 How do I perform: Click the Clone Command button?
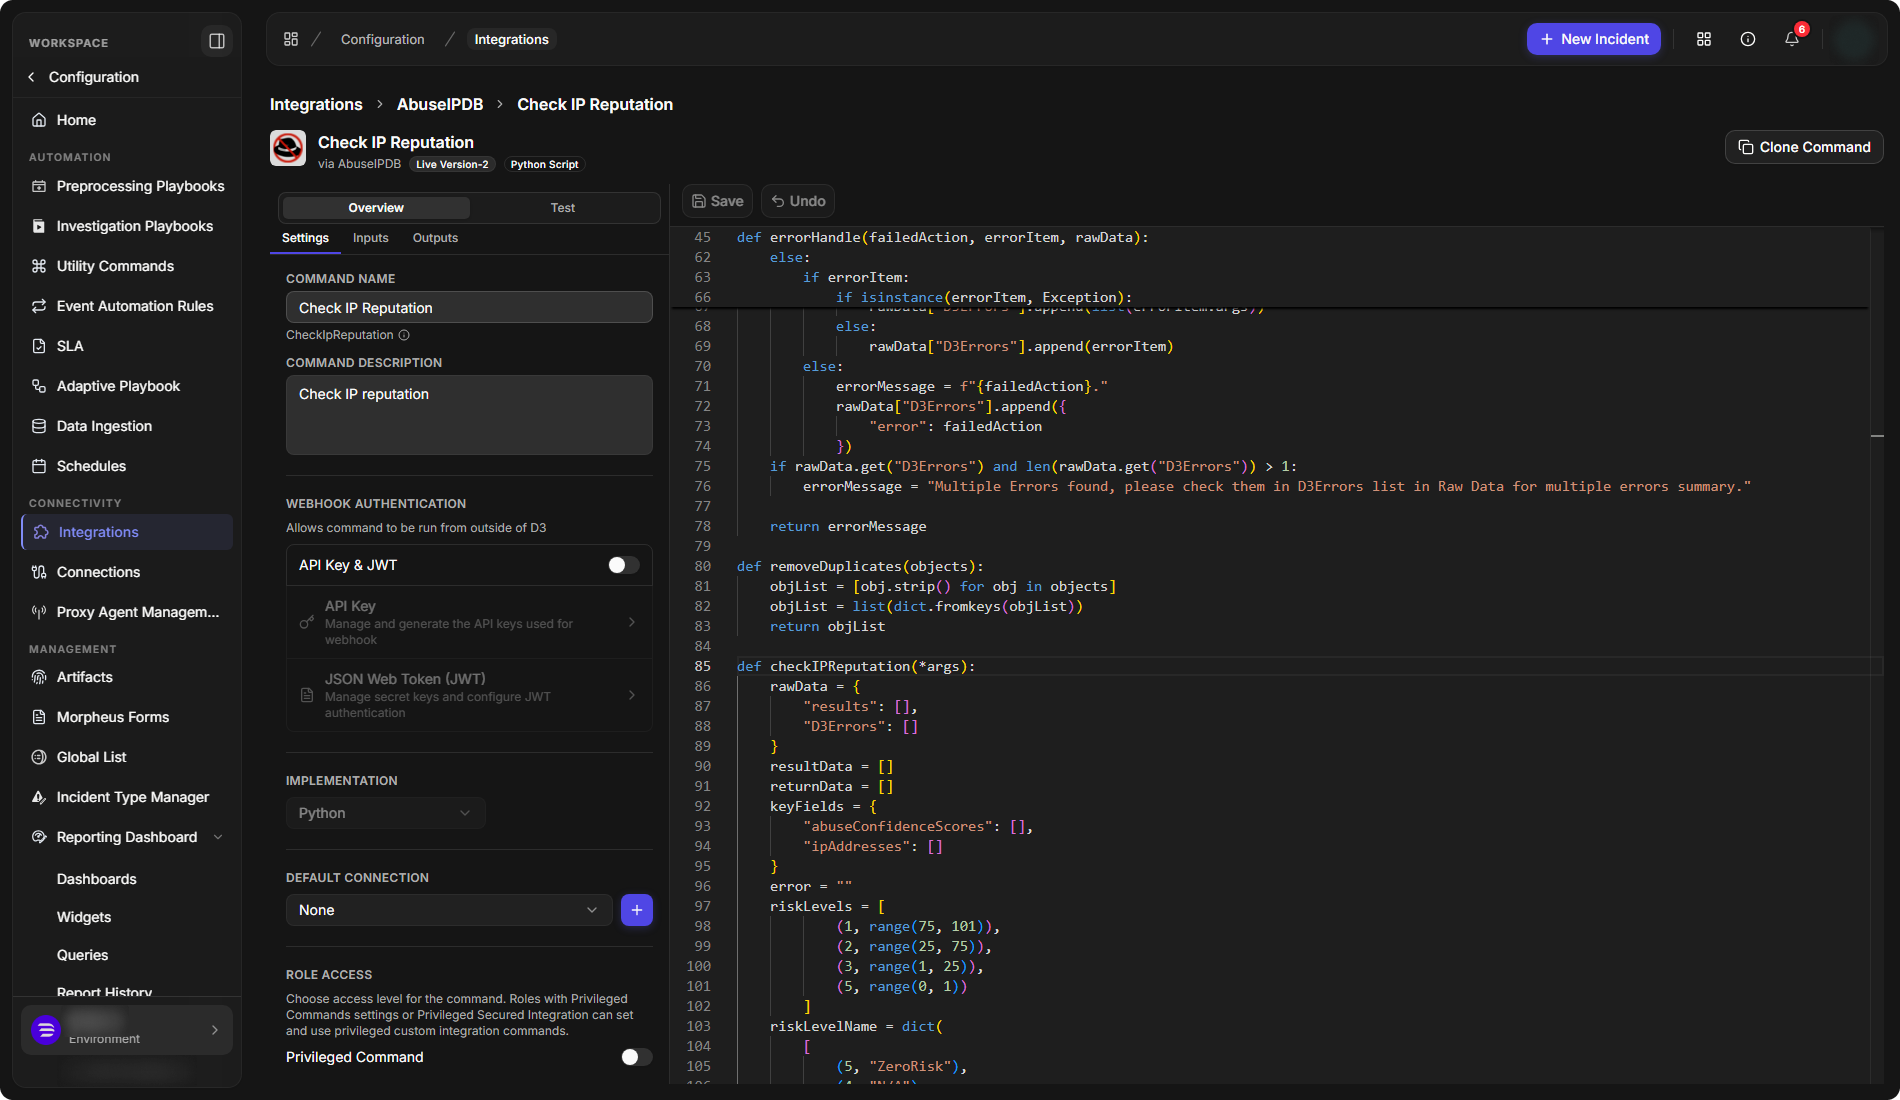[x=1804, y=147]
